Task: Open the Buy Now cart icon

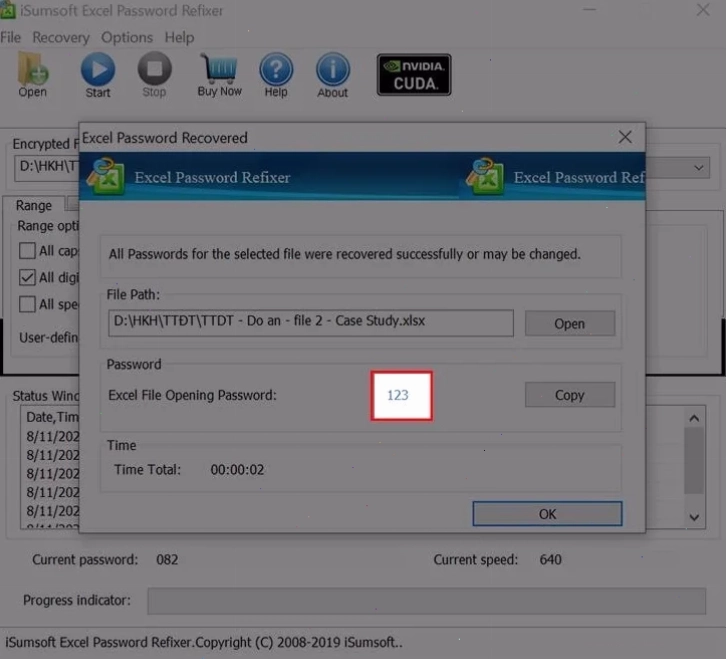Action: coord(219,75)
